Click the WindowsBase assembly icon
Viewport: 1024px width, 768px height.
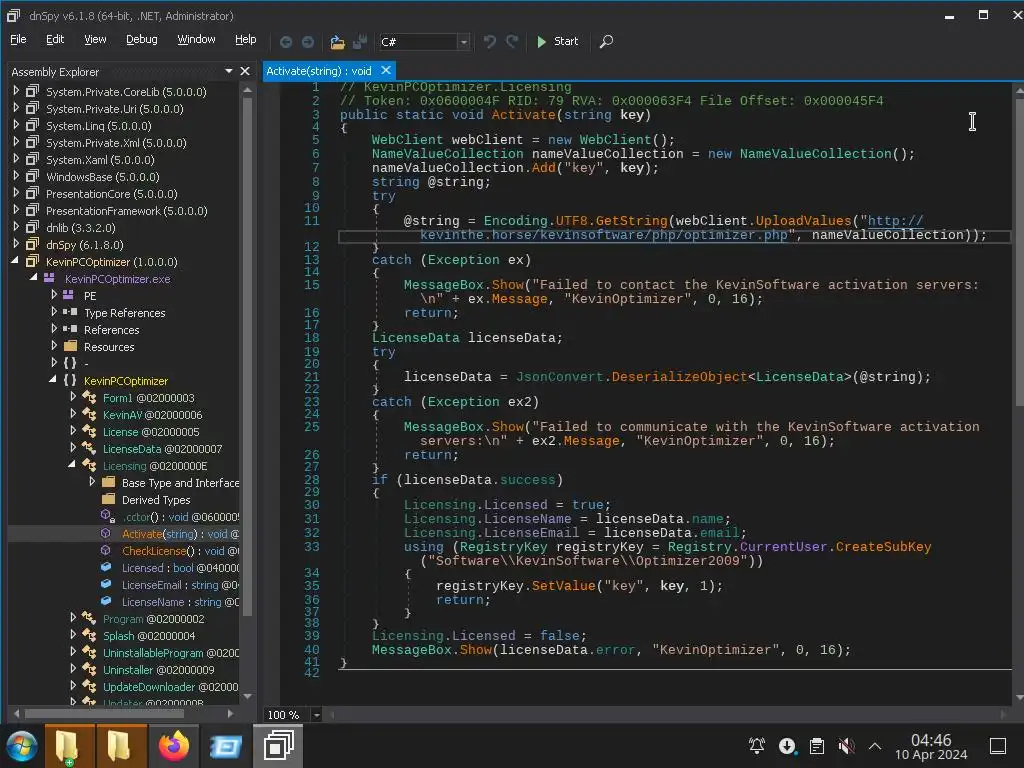pyautogui.click(x=32, y=176)
